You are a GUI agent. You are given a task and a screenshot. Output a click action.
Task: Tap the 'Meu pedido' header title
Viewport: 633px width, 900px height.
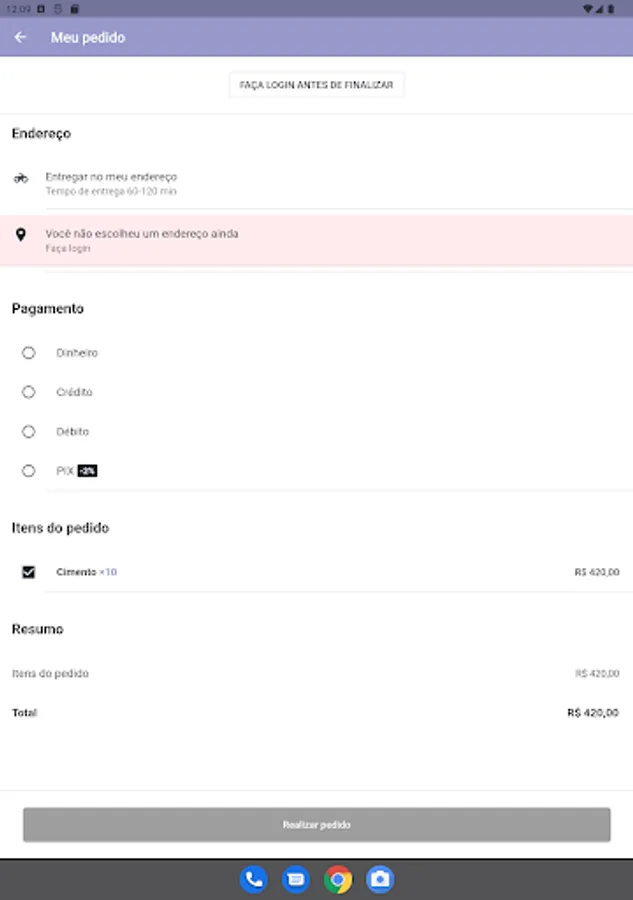(x=88, y=38)
